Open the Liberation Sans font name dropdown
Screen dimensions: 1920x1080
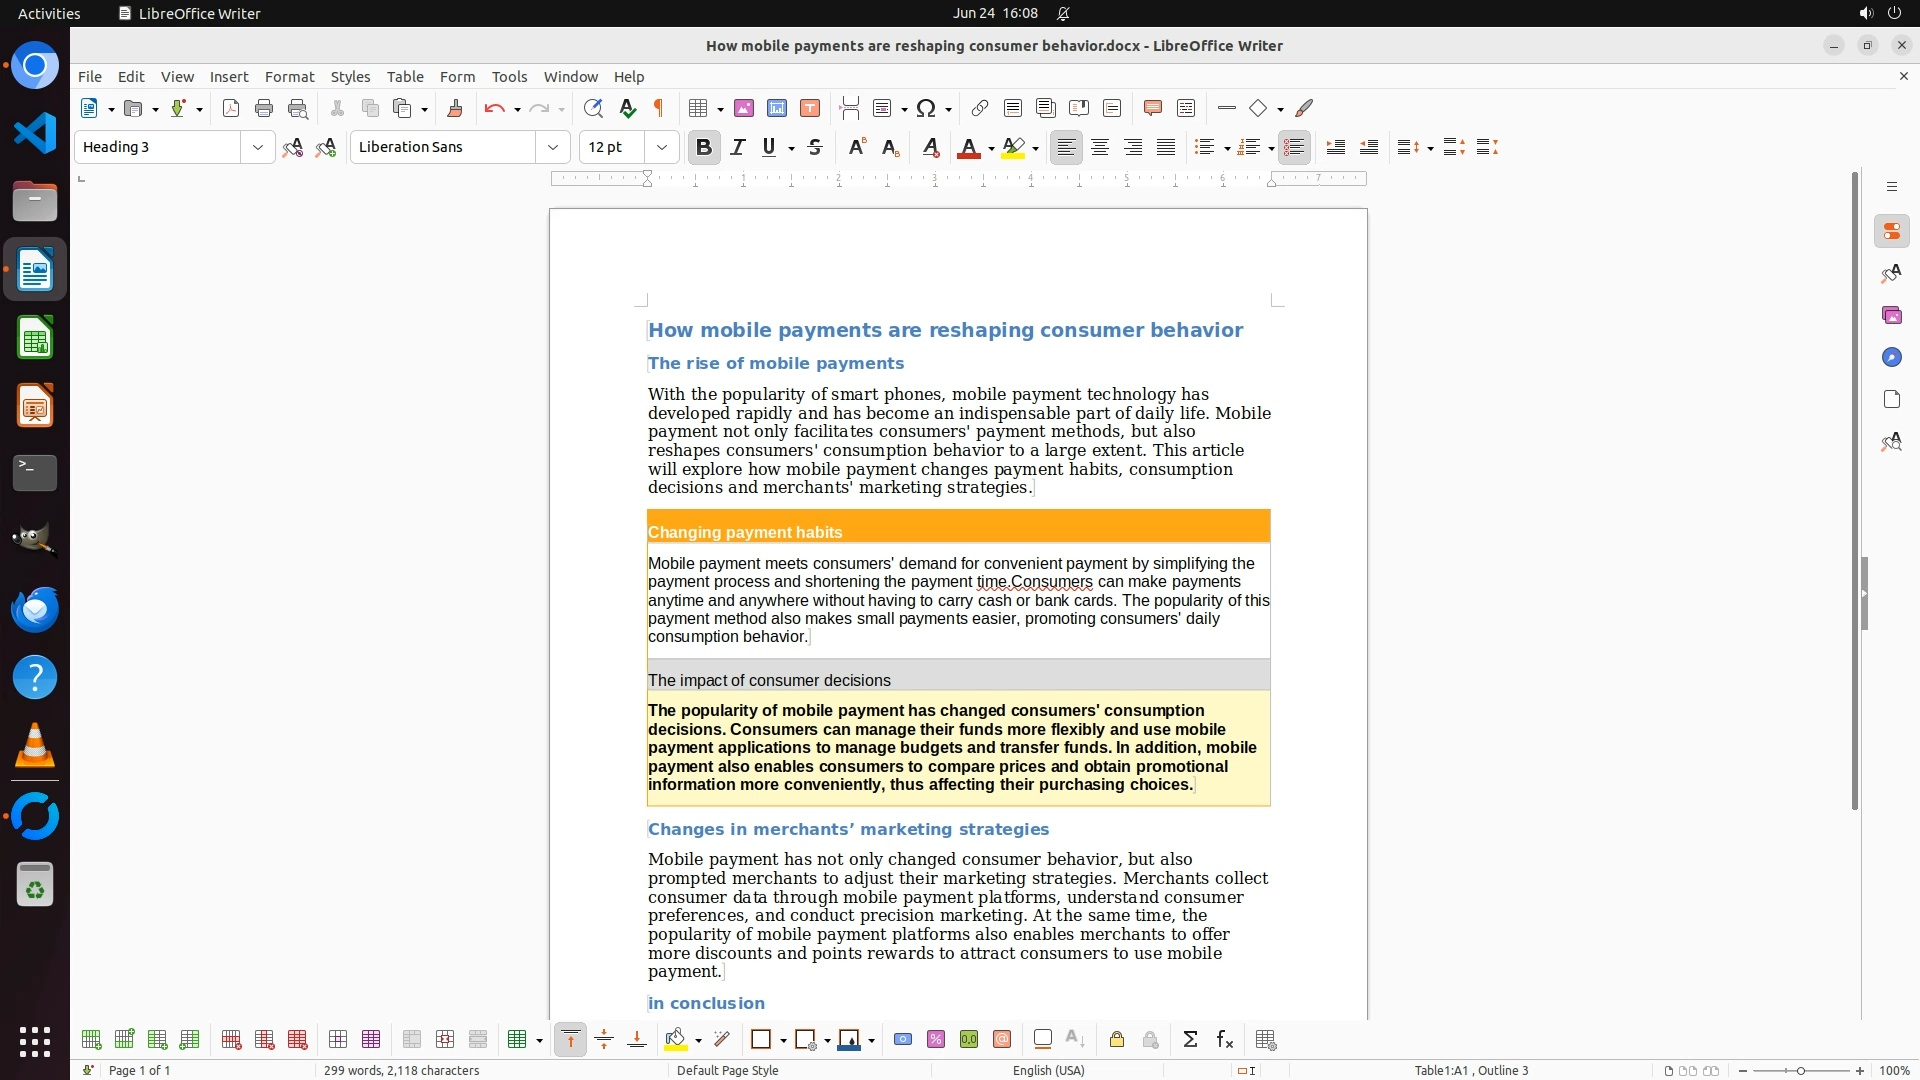pos(552,148)
